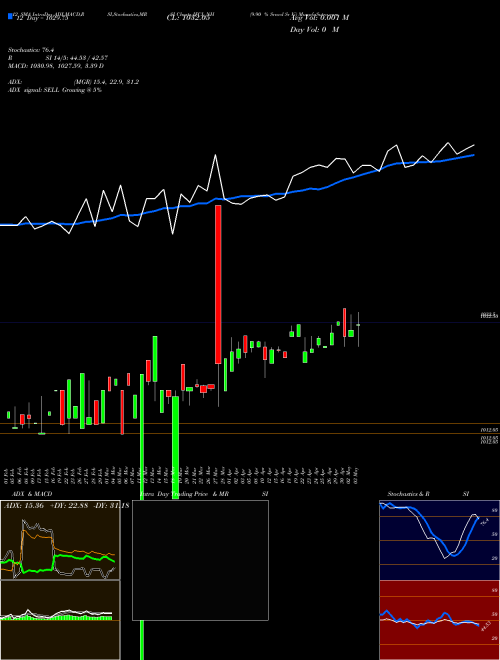Click the red RSI indicator chart panel
The height and width of the screenshot is (660, 500).
(439, 620)
